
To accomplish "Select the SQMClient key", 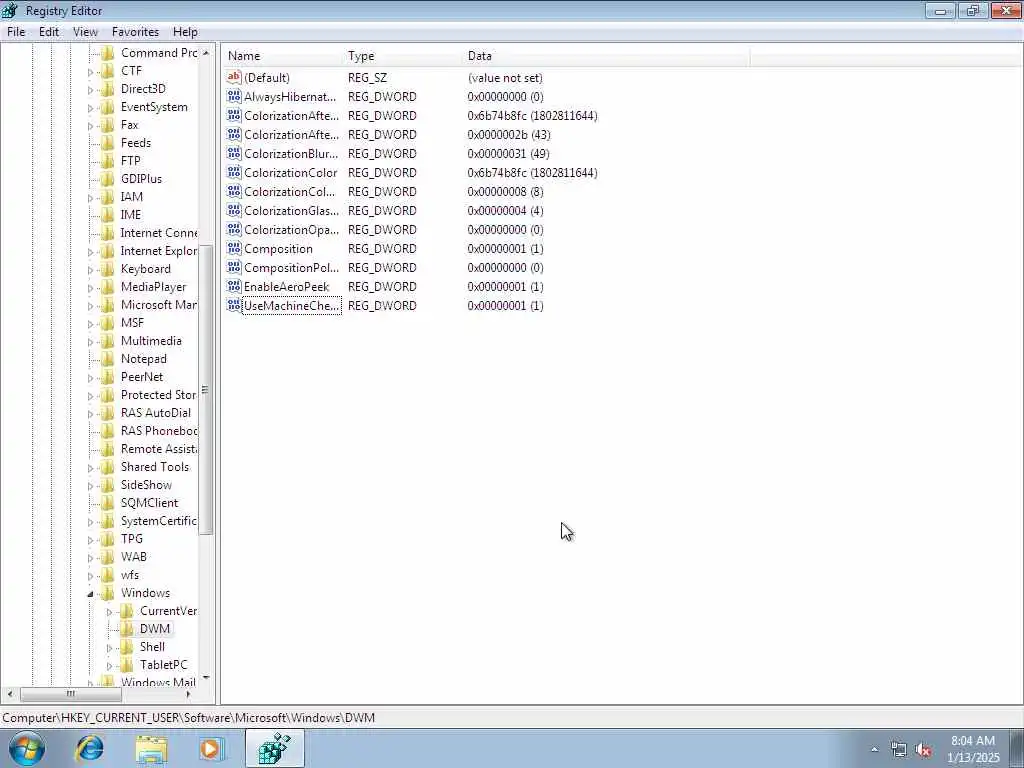I will click(150, 503).
